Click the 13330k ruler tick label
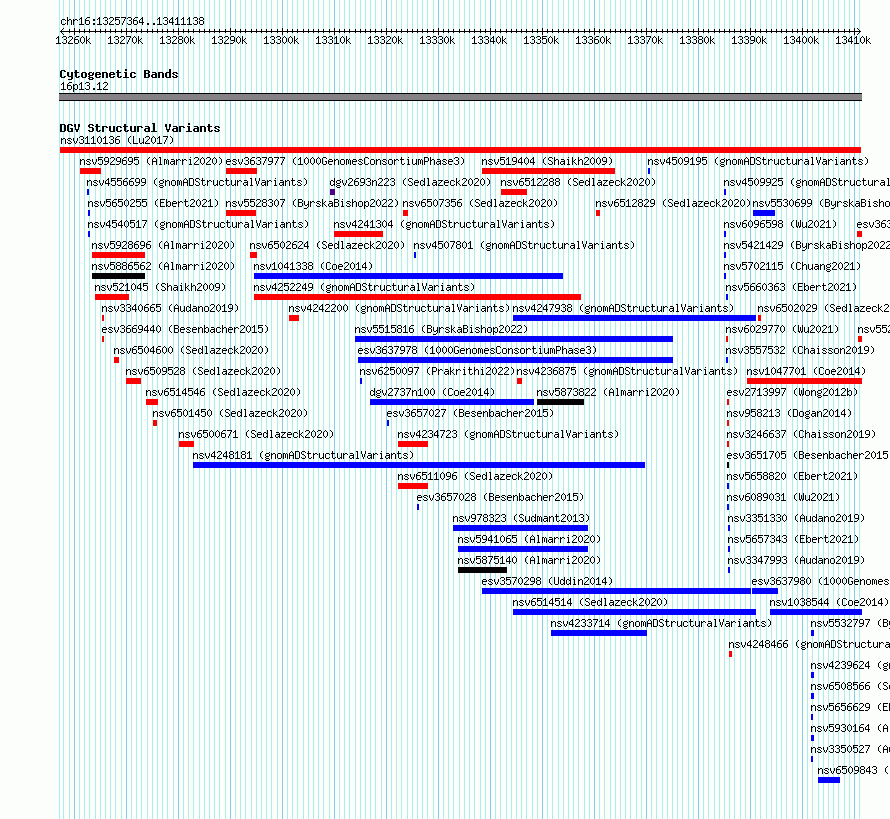 [437, 40]
